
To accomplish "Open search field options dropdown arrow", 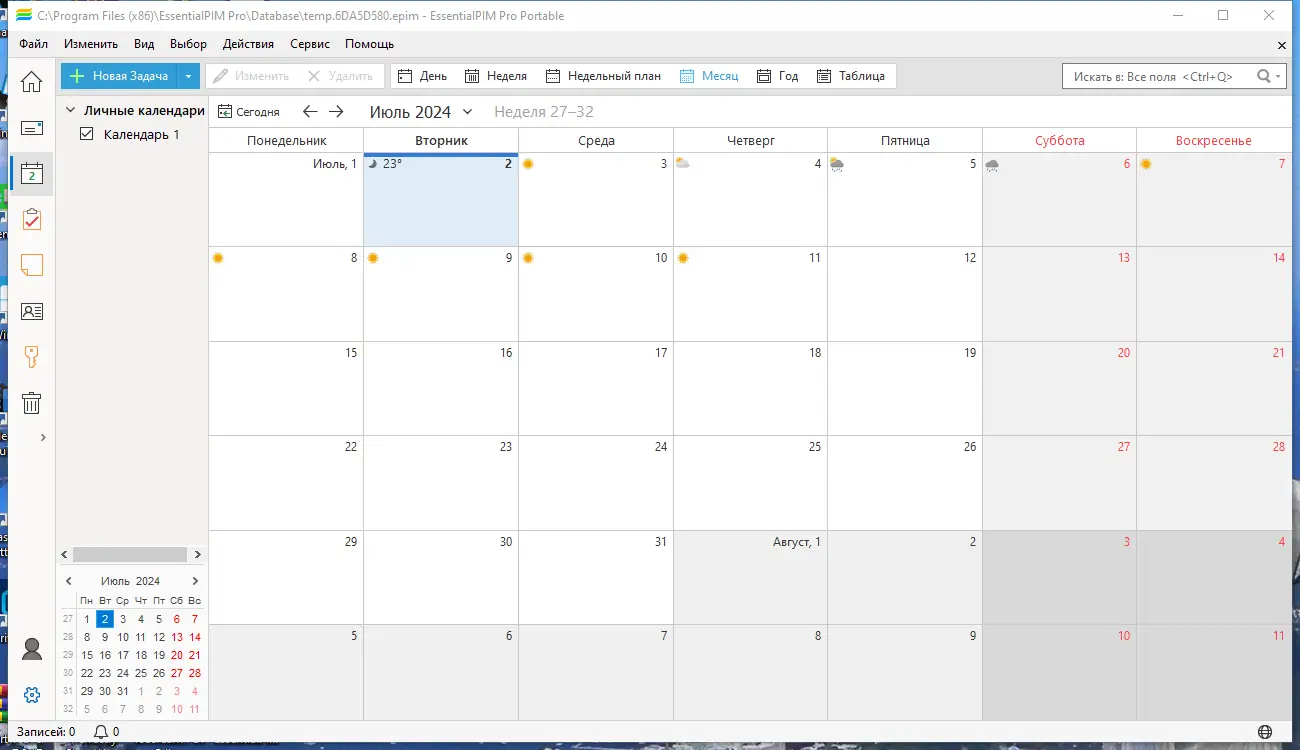I will tap(1279, 76).
